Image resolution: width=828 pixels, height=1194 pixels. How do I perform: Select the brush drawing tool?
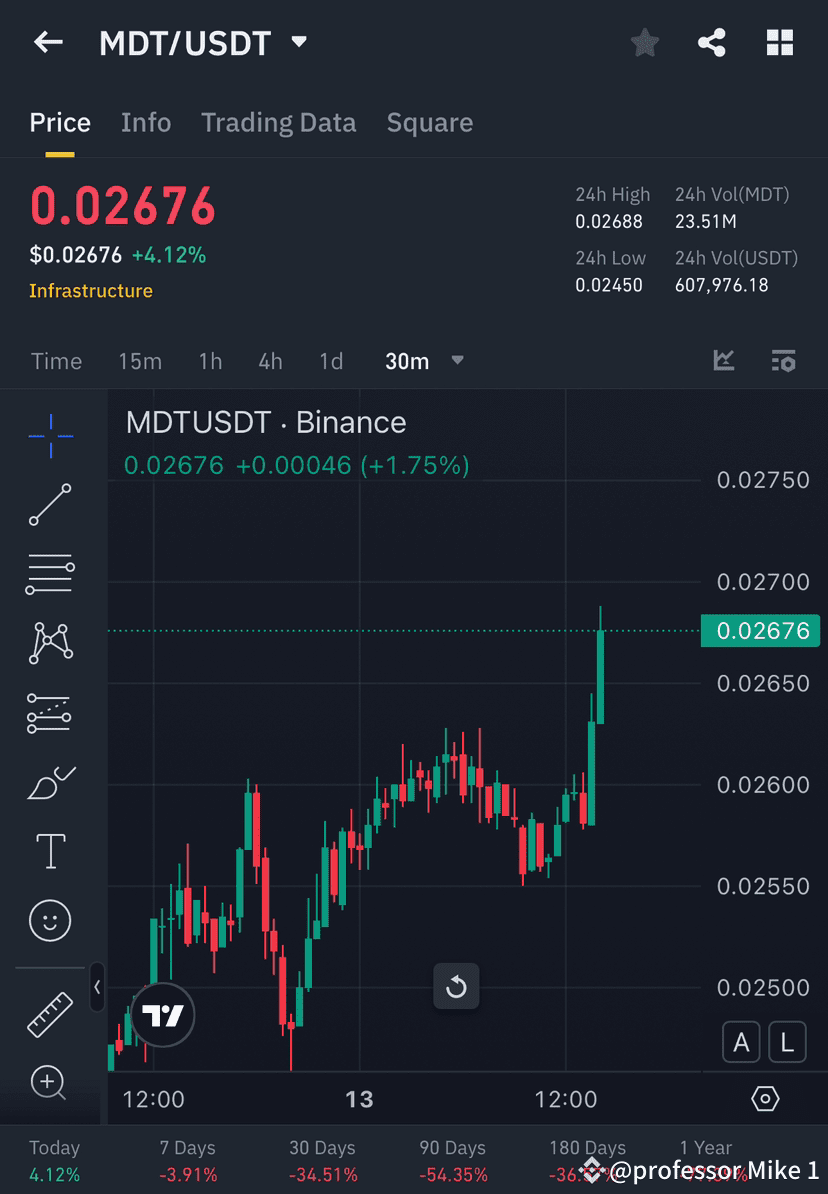[x=50, y=783]
